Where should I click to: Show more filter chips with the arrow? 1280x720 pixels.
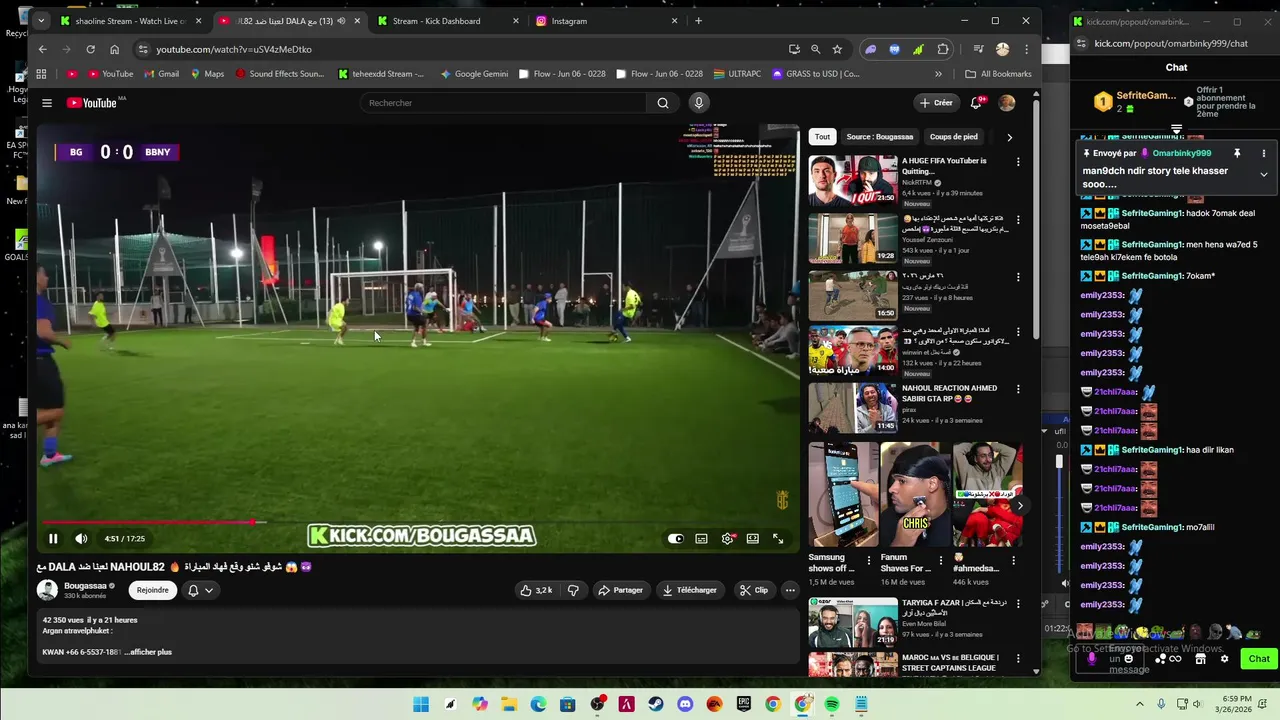pos(1009,137)
